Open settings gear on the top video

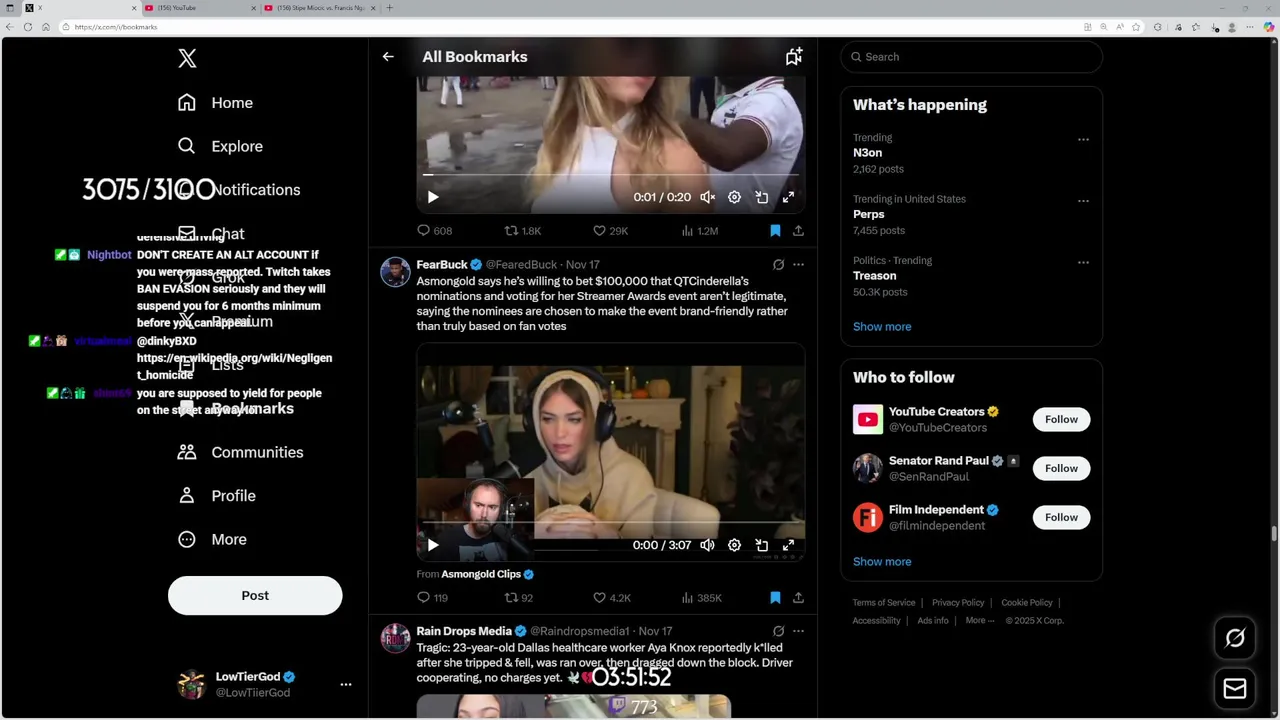[734, 198]
